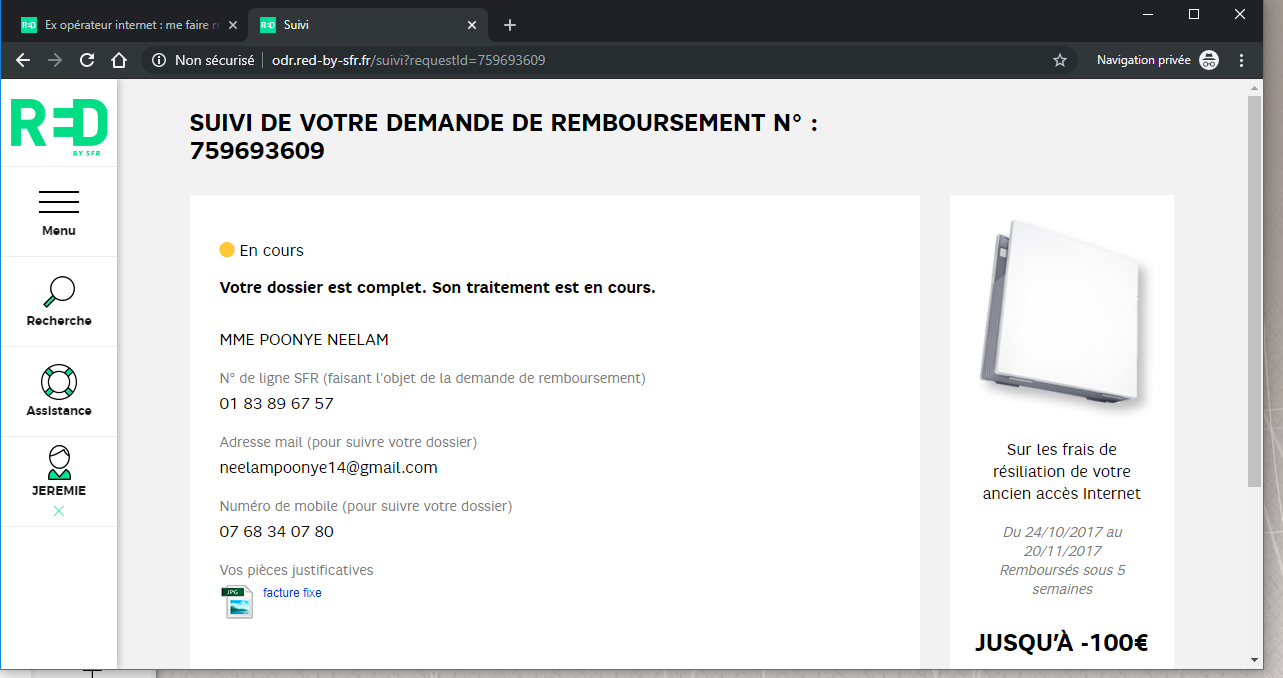Click the browser home icon

click(x=119, y=60)
